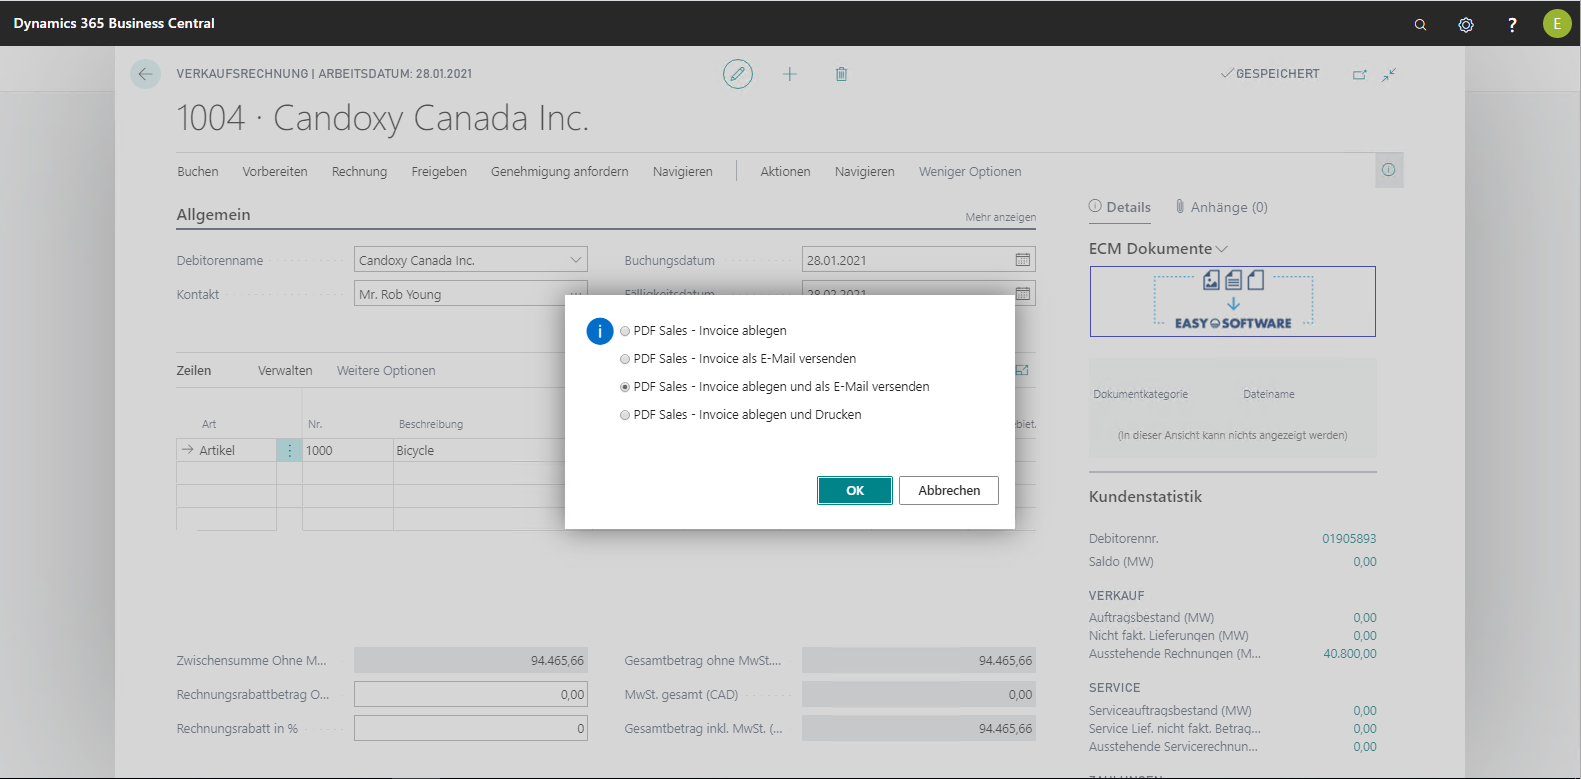Select PDF Sales - Invoice ablegen option
Viewport: 1581px width, 779px height.
coord(703,330)
